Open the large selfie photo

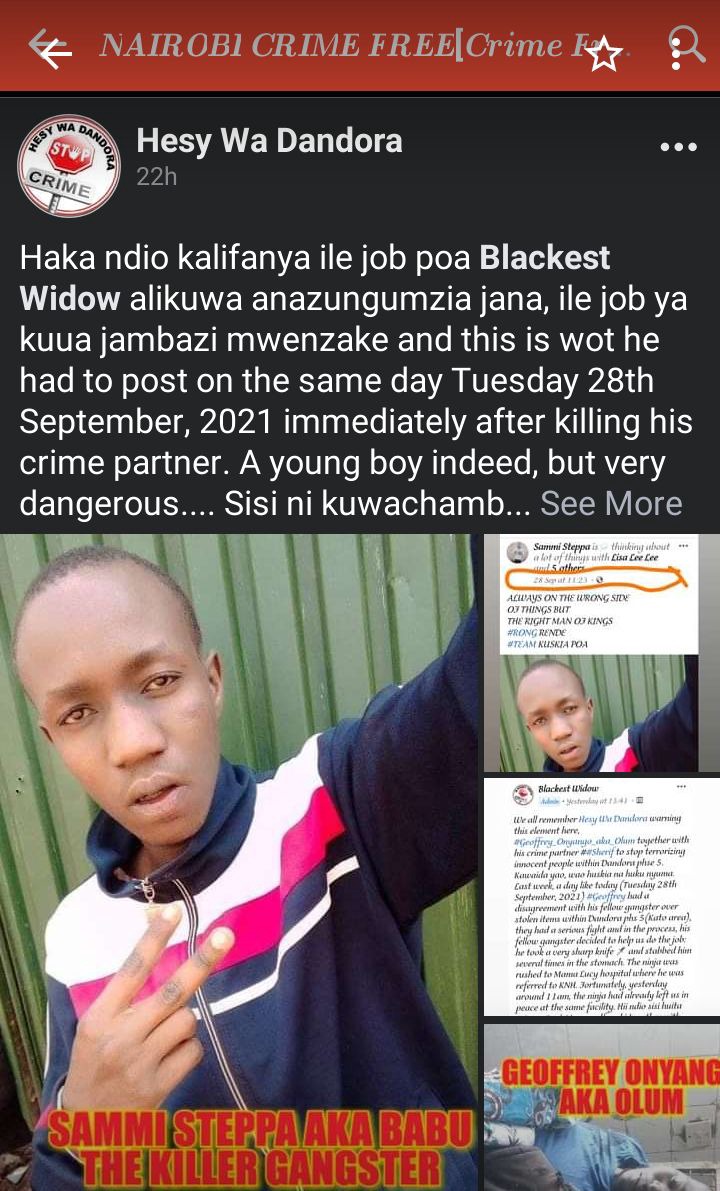(x=238, y=862)
